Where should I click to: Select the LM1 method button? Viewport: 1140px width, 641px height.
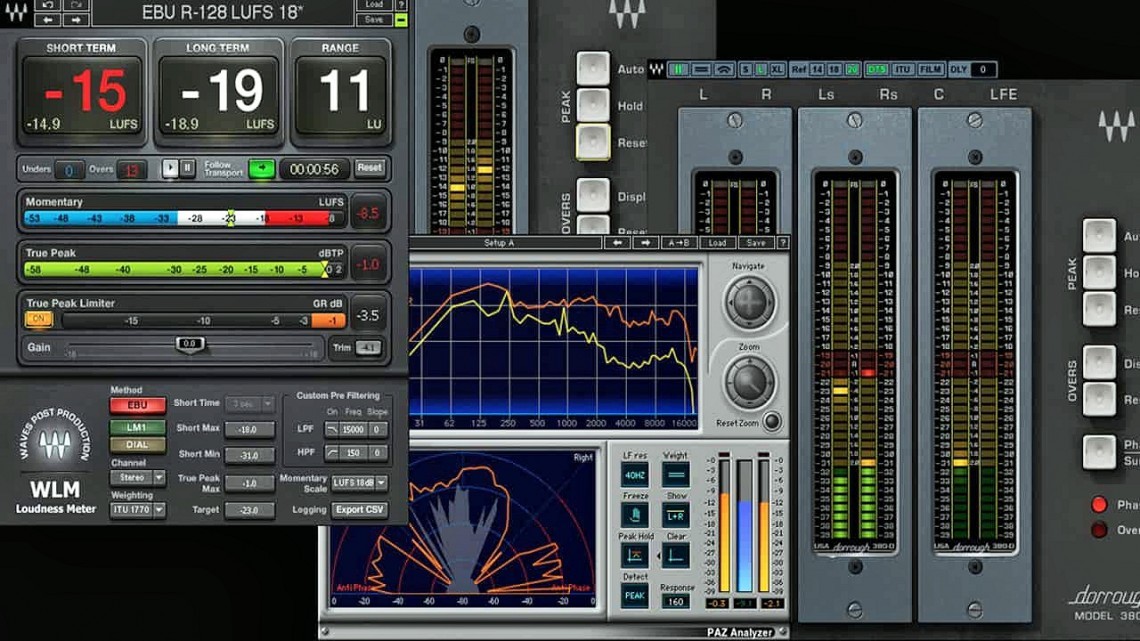pos(137,427)
